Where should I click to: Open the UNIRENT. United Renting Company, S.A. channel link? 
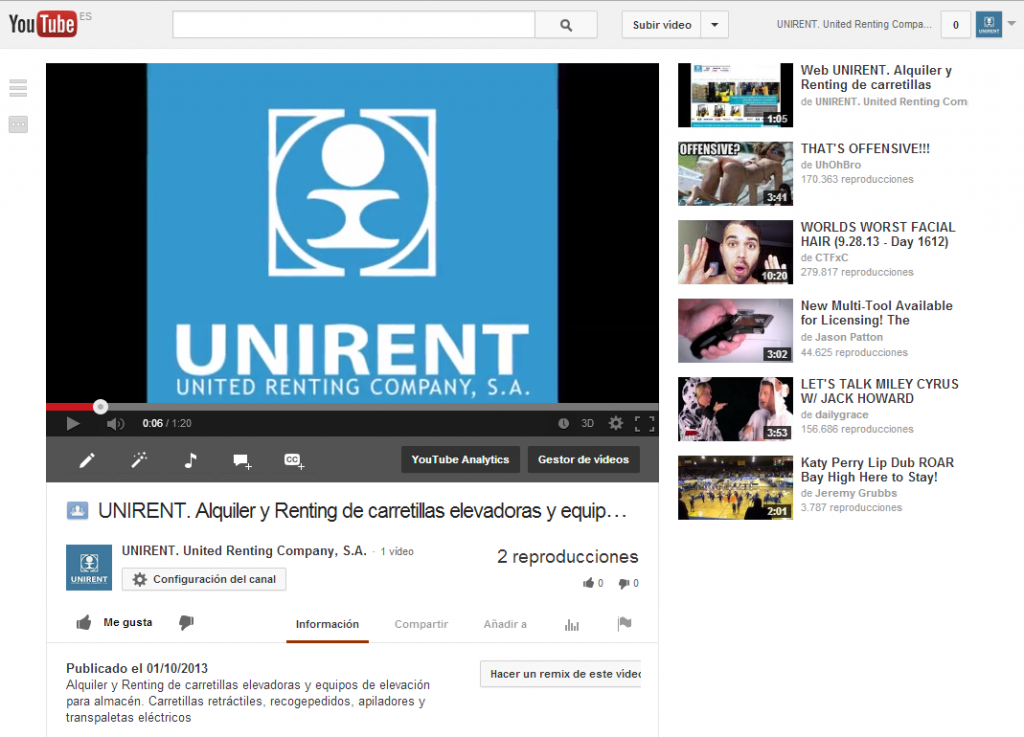pos(244,550)
